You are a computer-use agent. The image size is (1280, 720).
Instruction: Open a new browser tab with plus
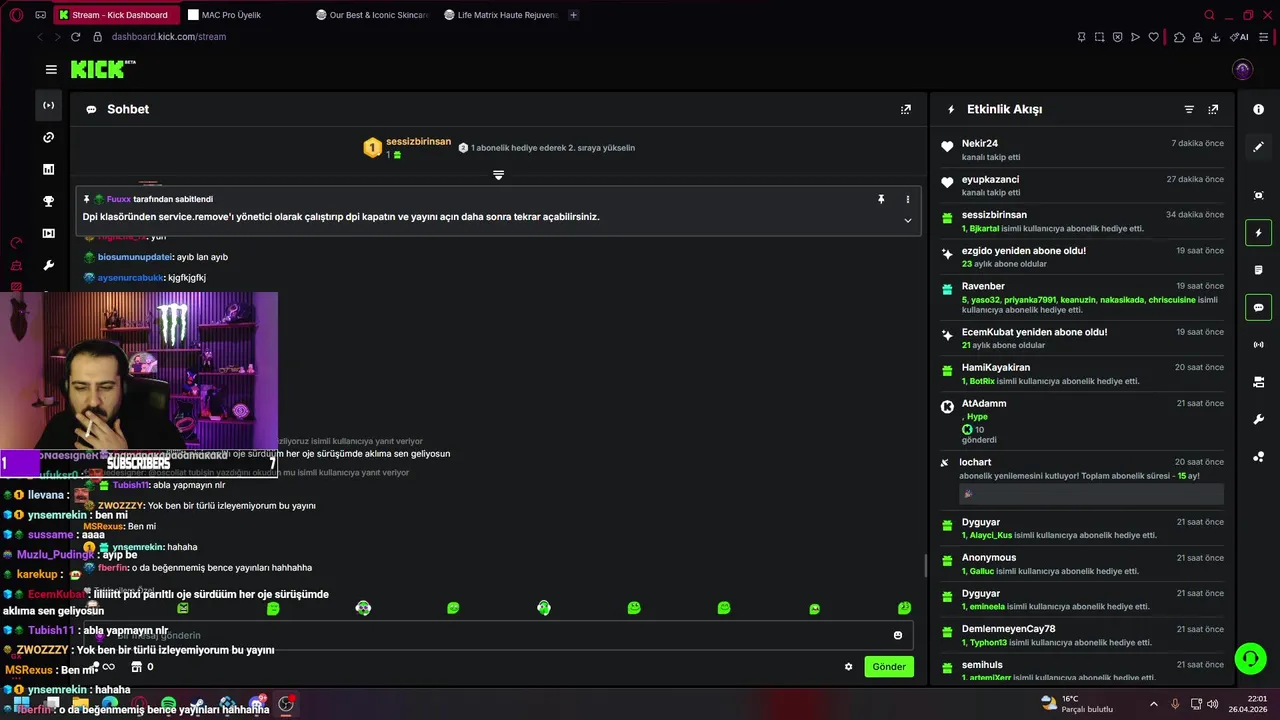[x=573, y=15]
